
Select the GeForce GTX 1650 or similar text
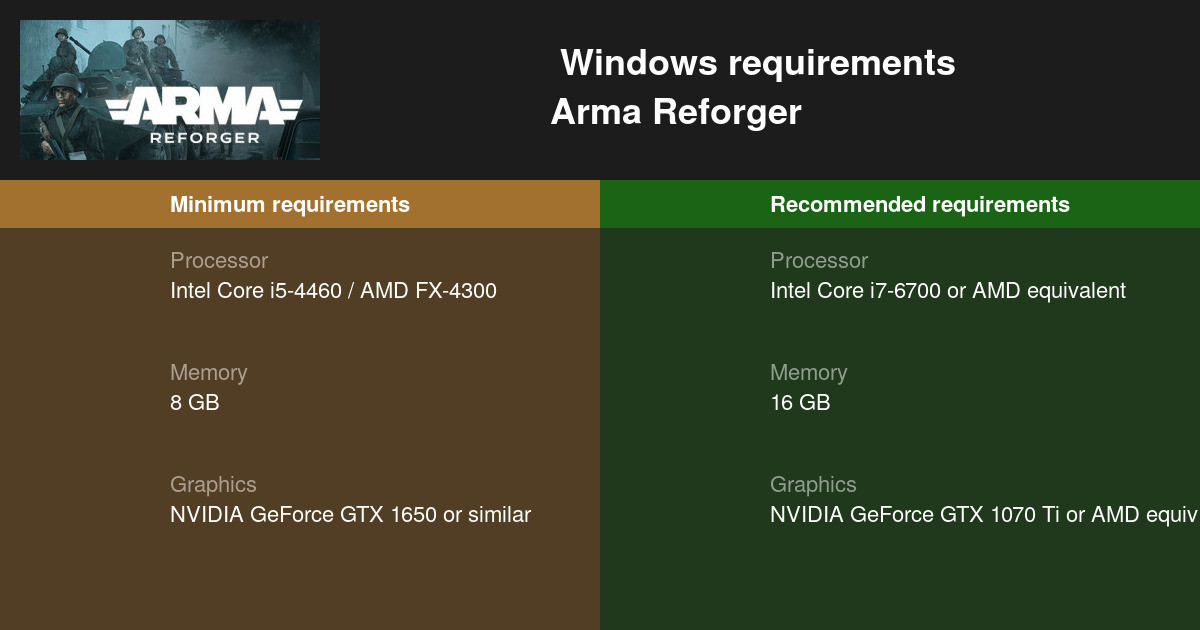pyautogui.click(x=350, y=515)
